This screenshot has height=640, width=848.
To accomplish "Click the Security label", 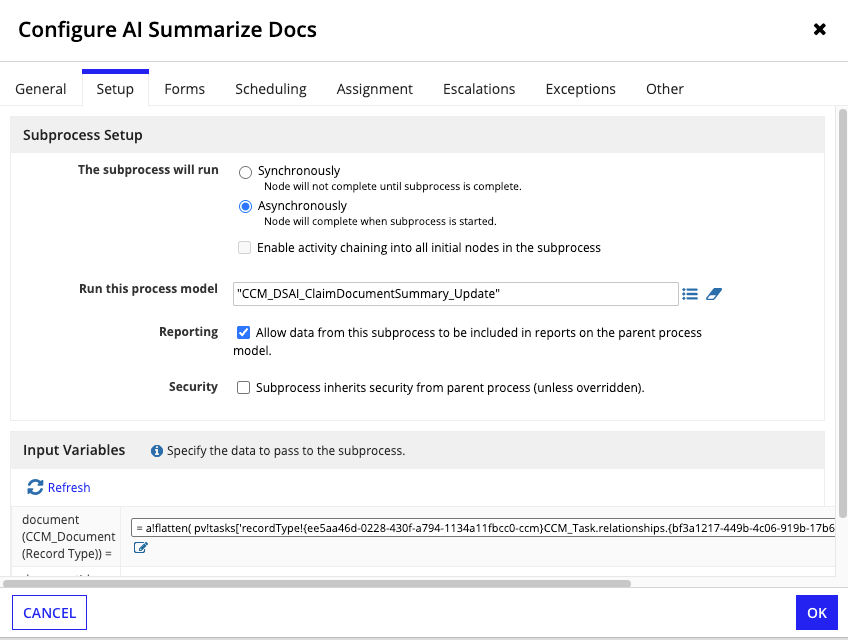I will (x=193, y=387).
